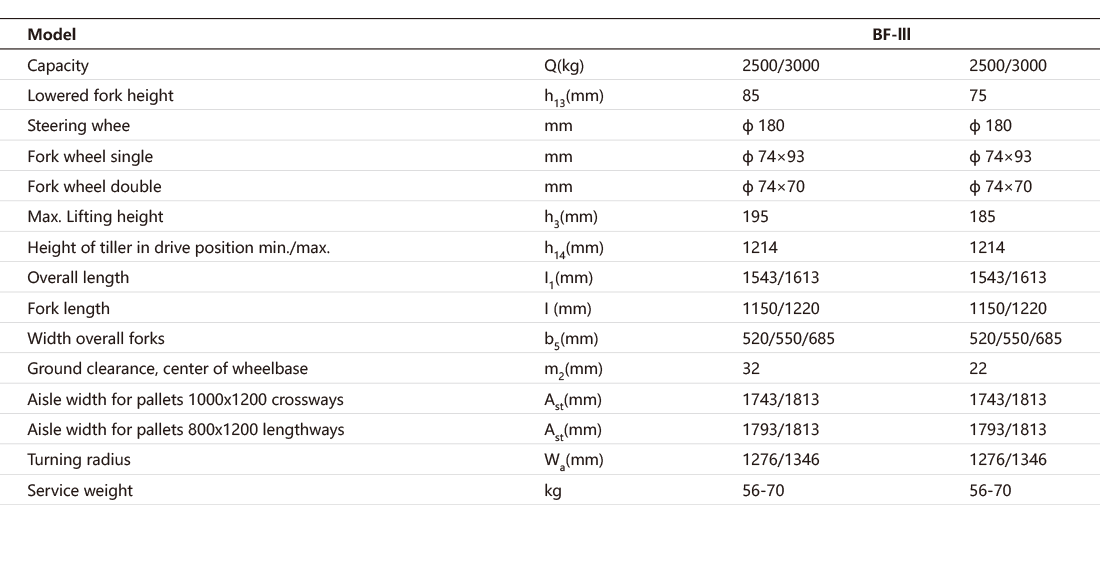Click the lowered fork height value 85
The width and height of the screenshot is (1100, 564).
751,96
